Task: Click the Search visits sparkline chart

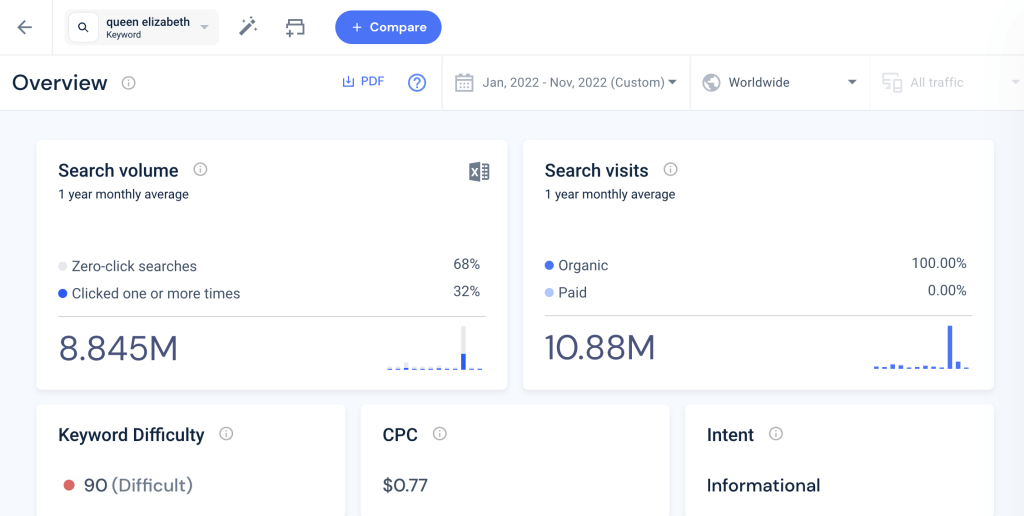Action: 921,347
